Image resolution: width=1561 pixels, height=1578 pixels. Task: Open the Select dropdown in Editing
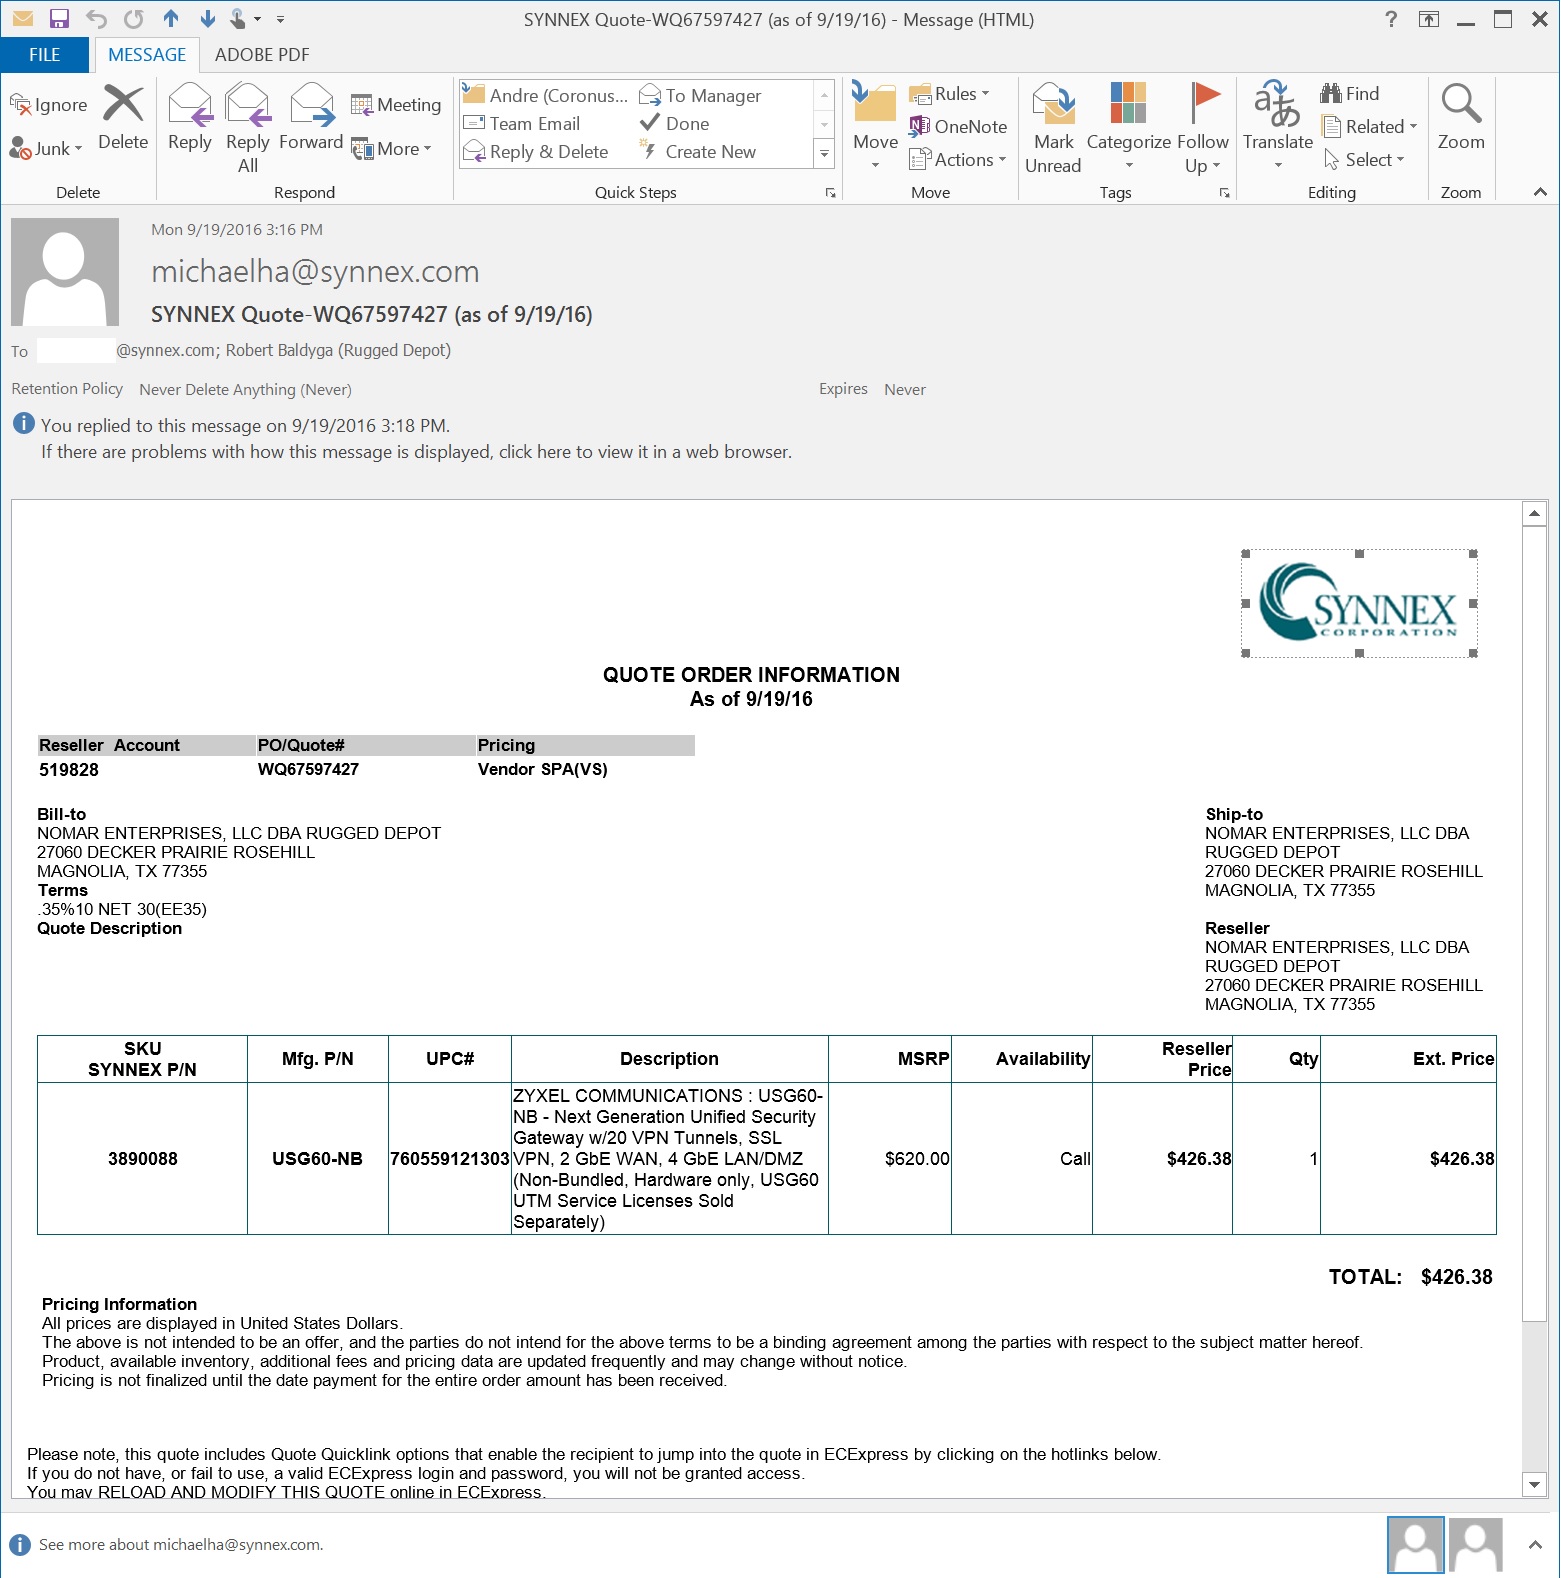(x=1364, y=160)
